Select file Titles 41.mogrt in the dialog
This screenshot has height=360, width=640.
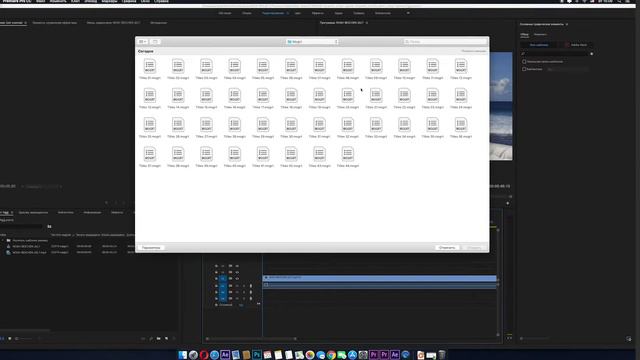tap(263, 157)
